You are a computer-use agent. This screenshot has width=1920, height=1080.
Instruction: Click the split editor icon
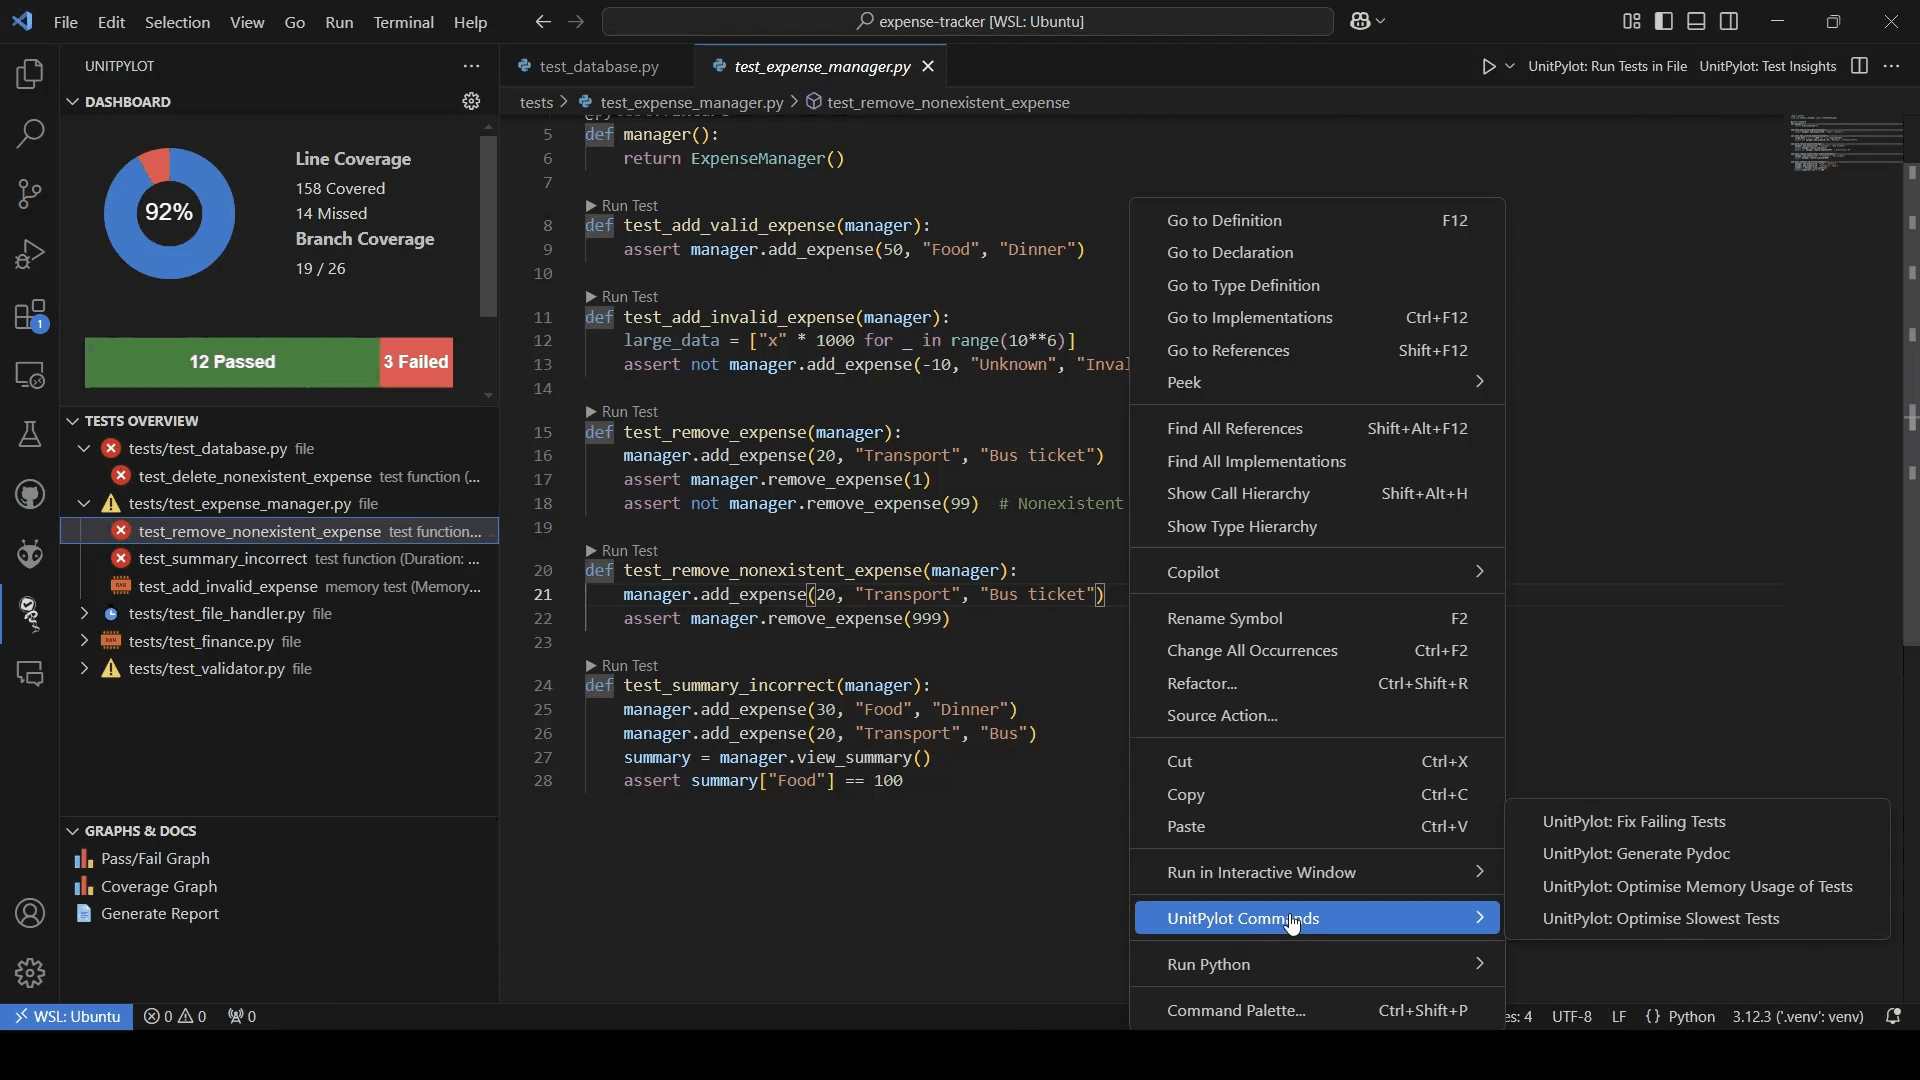(x=1859, y=66)
